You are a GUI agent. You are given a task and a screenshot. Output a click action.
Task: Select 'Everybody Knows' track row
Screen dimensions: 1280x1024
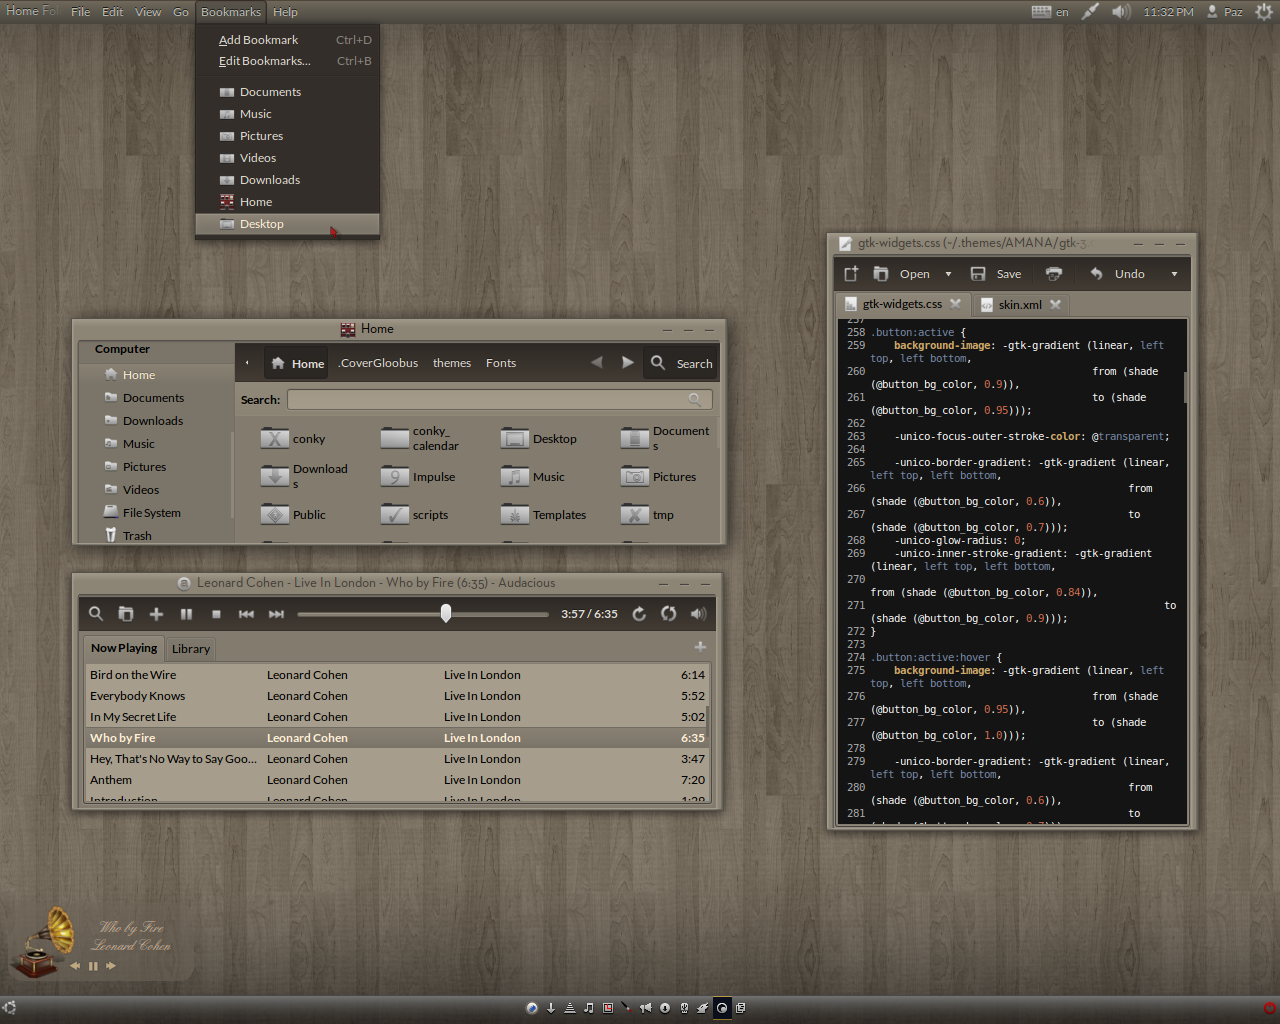pyautogui.click(x=397, y=696)
